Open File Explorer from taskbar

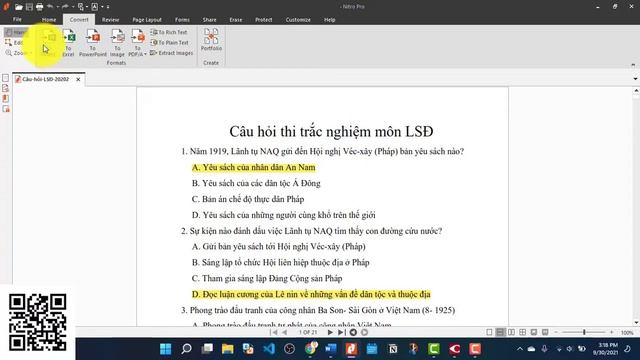(227, 349)
